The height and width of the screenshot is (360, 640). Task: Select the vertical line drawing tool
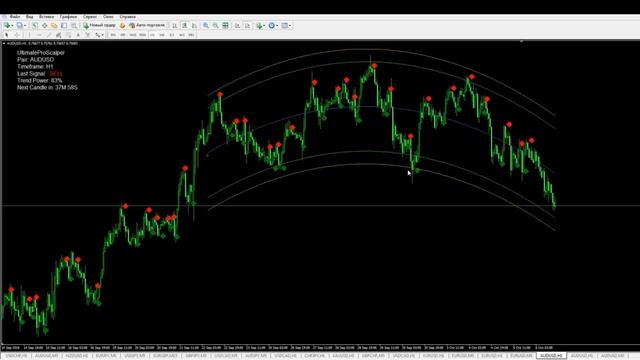pos(29,35)
